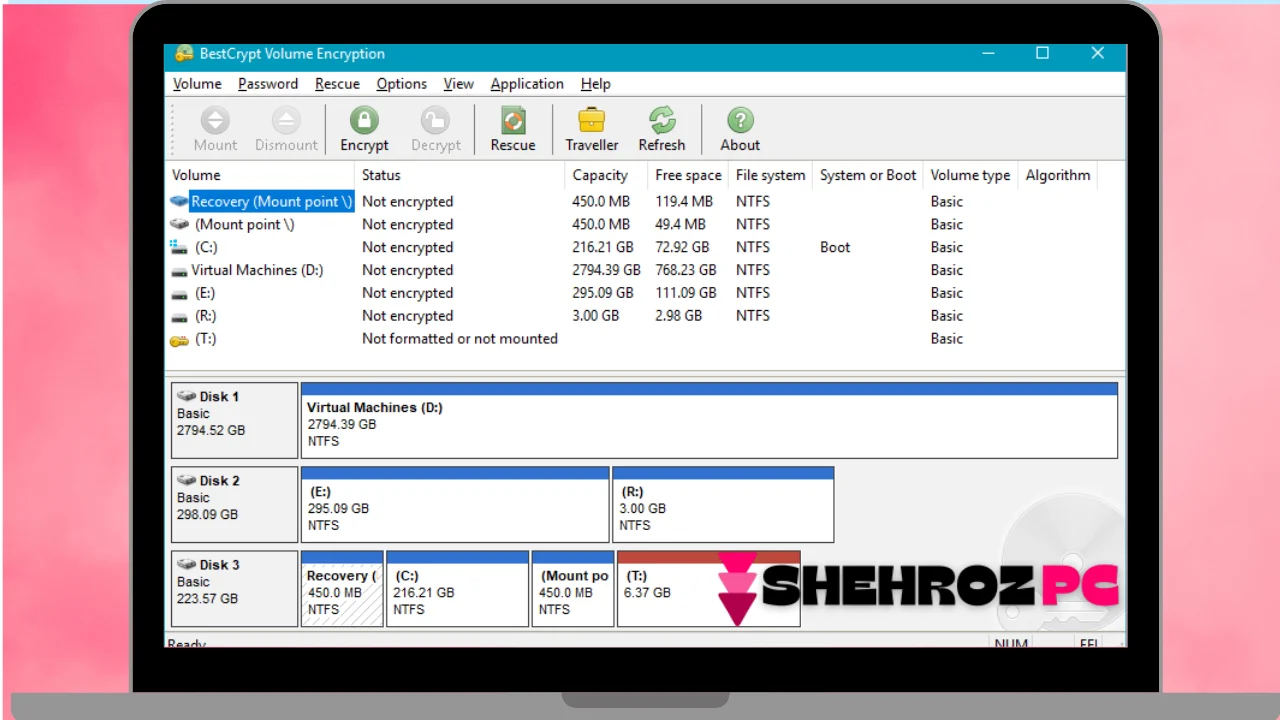The width and height of the screenshot is (1280, 720).
Task: Click the (C:) Windows drive icon
Action: [x=179, y=247]
